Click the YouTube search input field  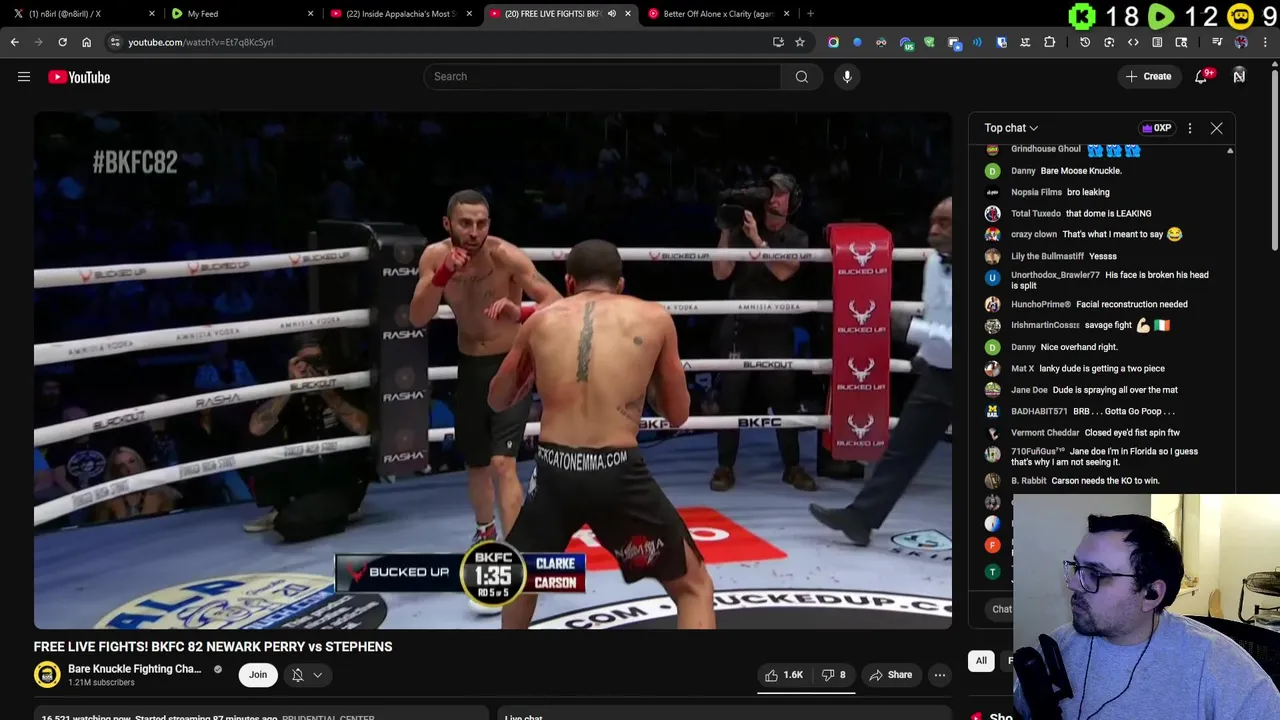602,76
